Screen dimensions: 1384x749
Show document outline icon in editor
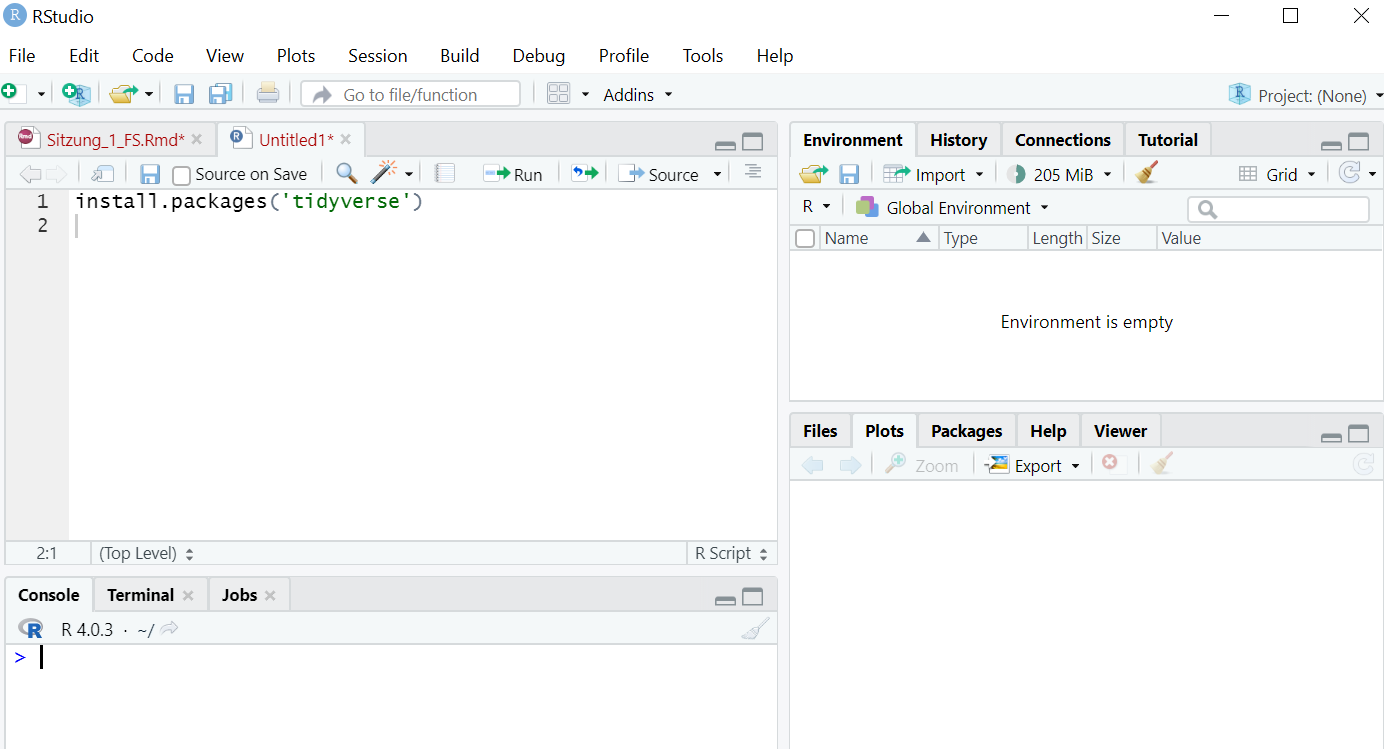point(753,173)
